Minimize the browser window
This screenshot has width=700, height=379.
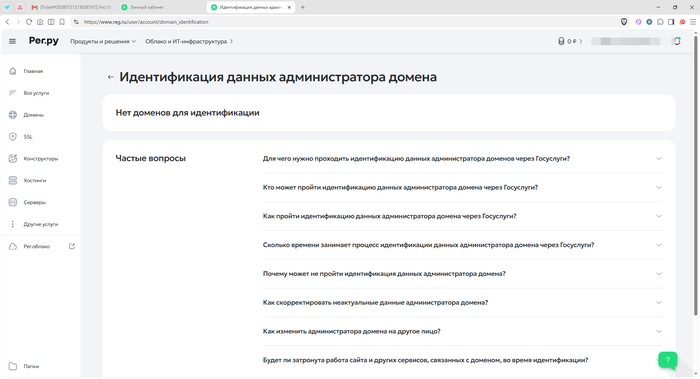658,7
